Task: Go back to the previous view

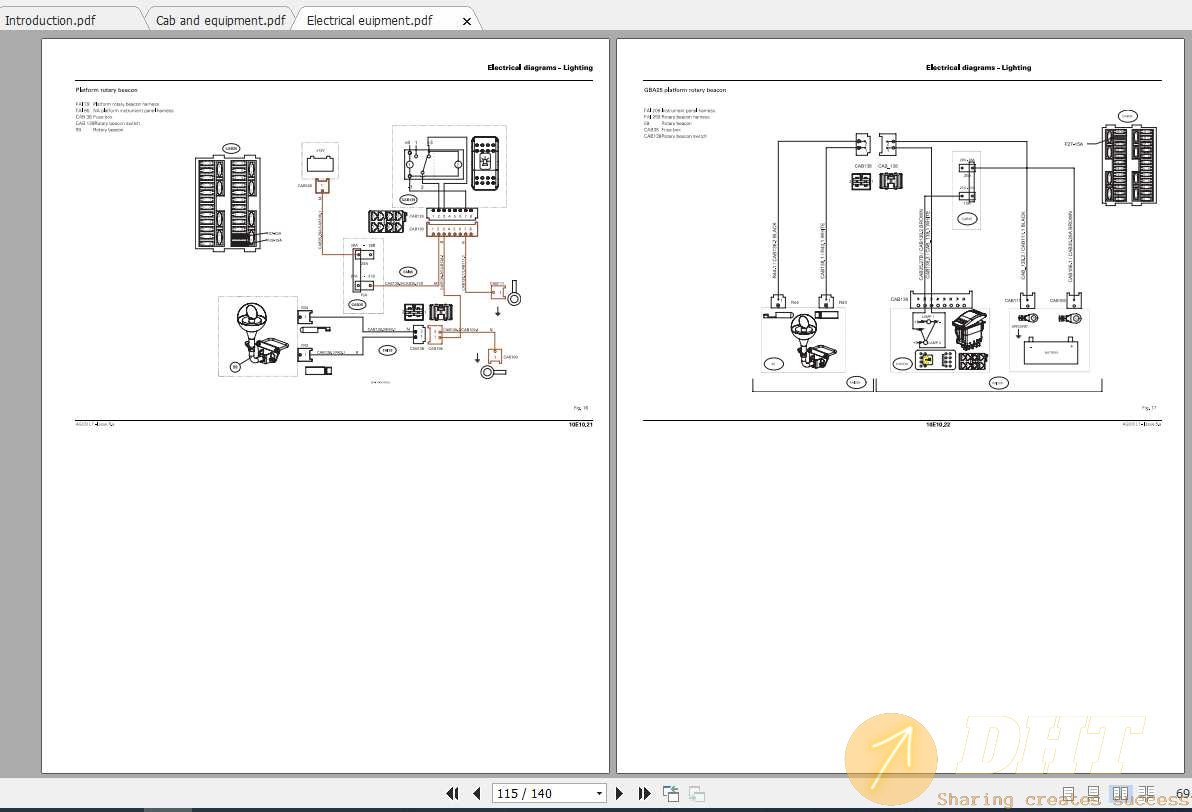Action: (670, 793)
